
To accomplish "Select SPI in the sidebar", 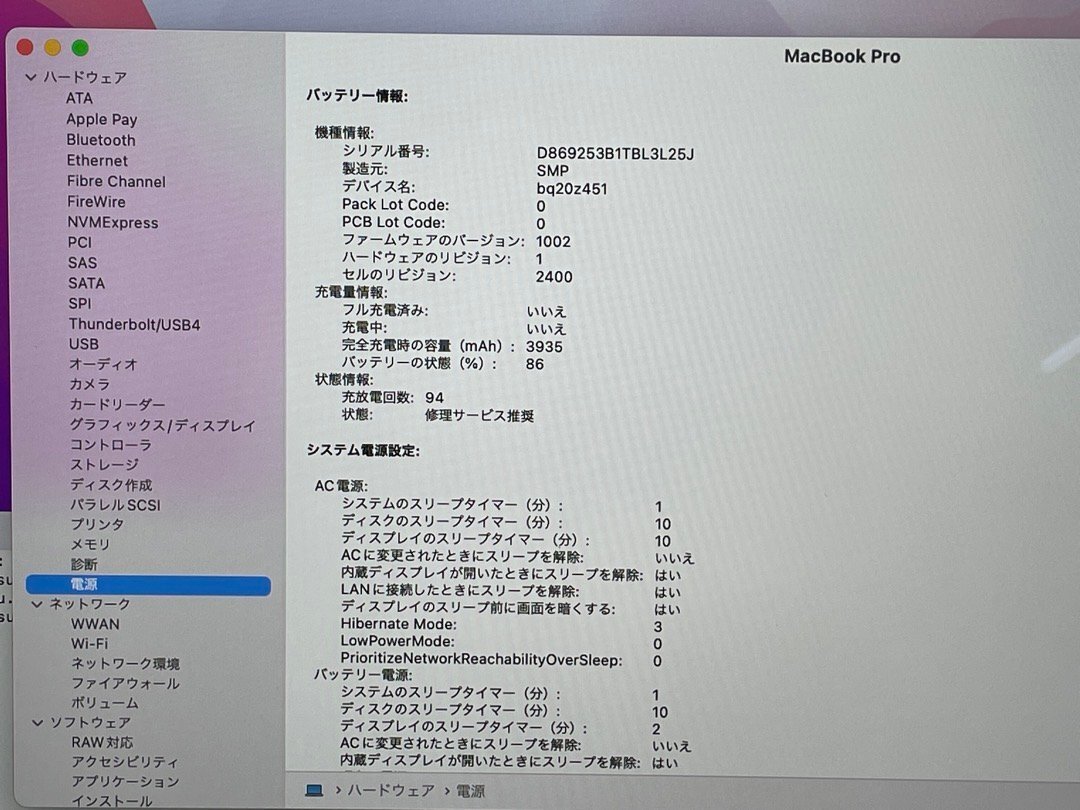I will click(79, 304).
